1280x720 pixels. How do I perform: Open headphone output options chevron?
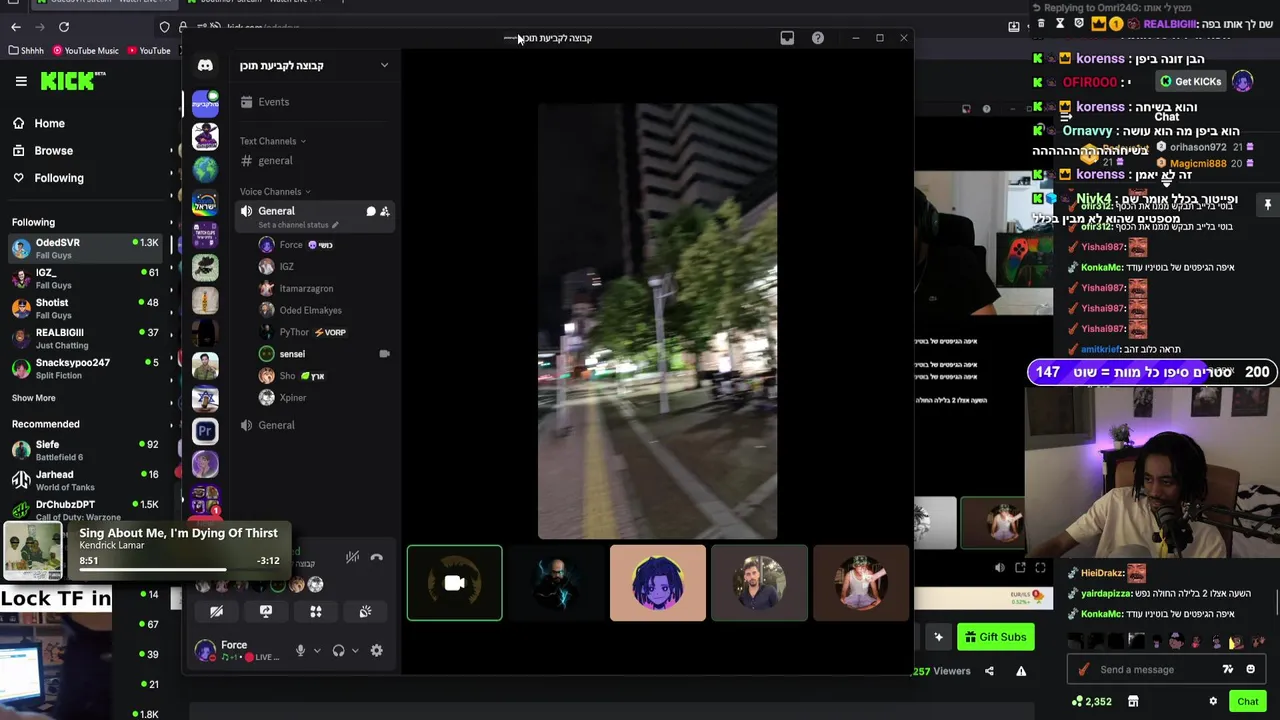click(x=355, y=651)
